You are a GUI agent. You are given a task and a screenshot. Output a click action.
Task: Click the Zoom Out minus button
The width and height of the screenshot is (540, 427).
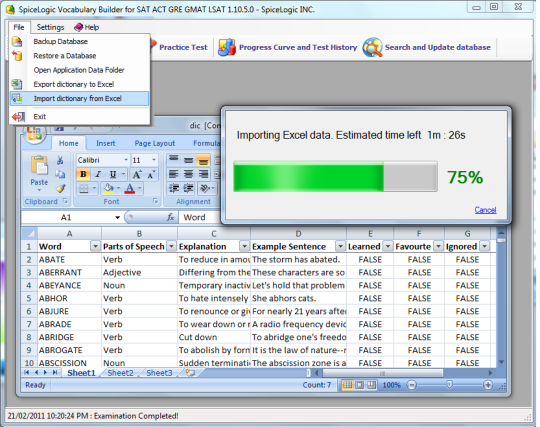coord(412,385)
